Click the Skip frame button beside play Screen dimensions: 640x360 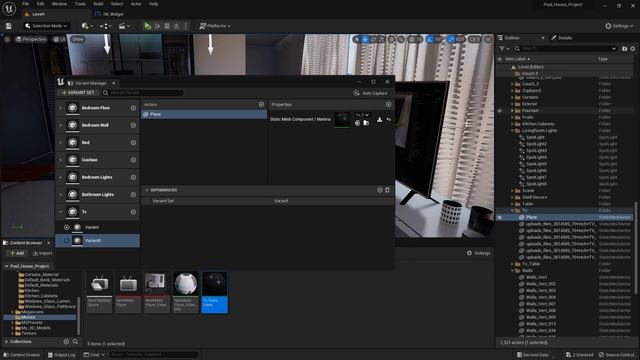pyautogui.click(x=158, y=26)
